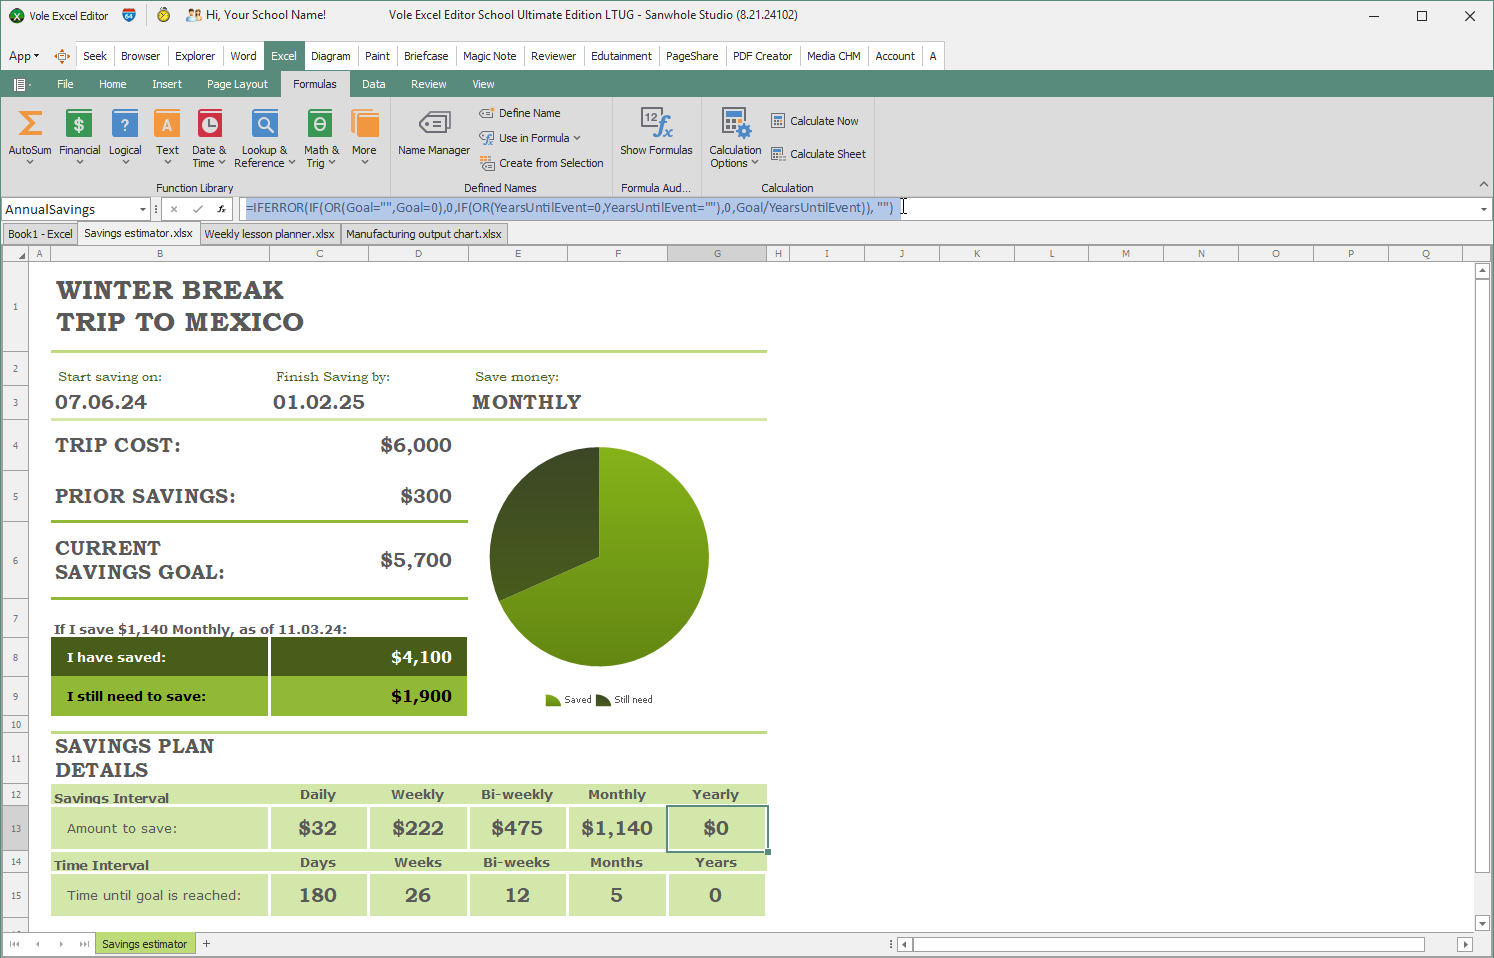
Task: Open the App dropdown menu
Action: 24,56
